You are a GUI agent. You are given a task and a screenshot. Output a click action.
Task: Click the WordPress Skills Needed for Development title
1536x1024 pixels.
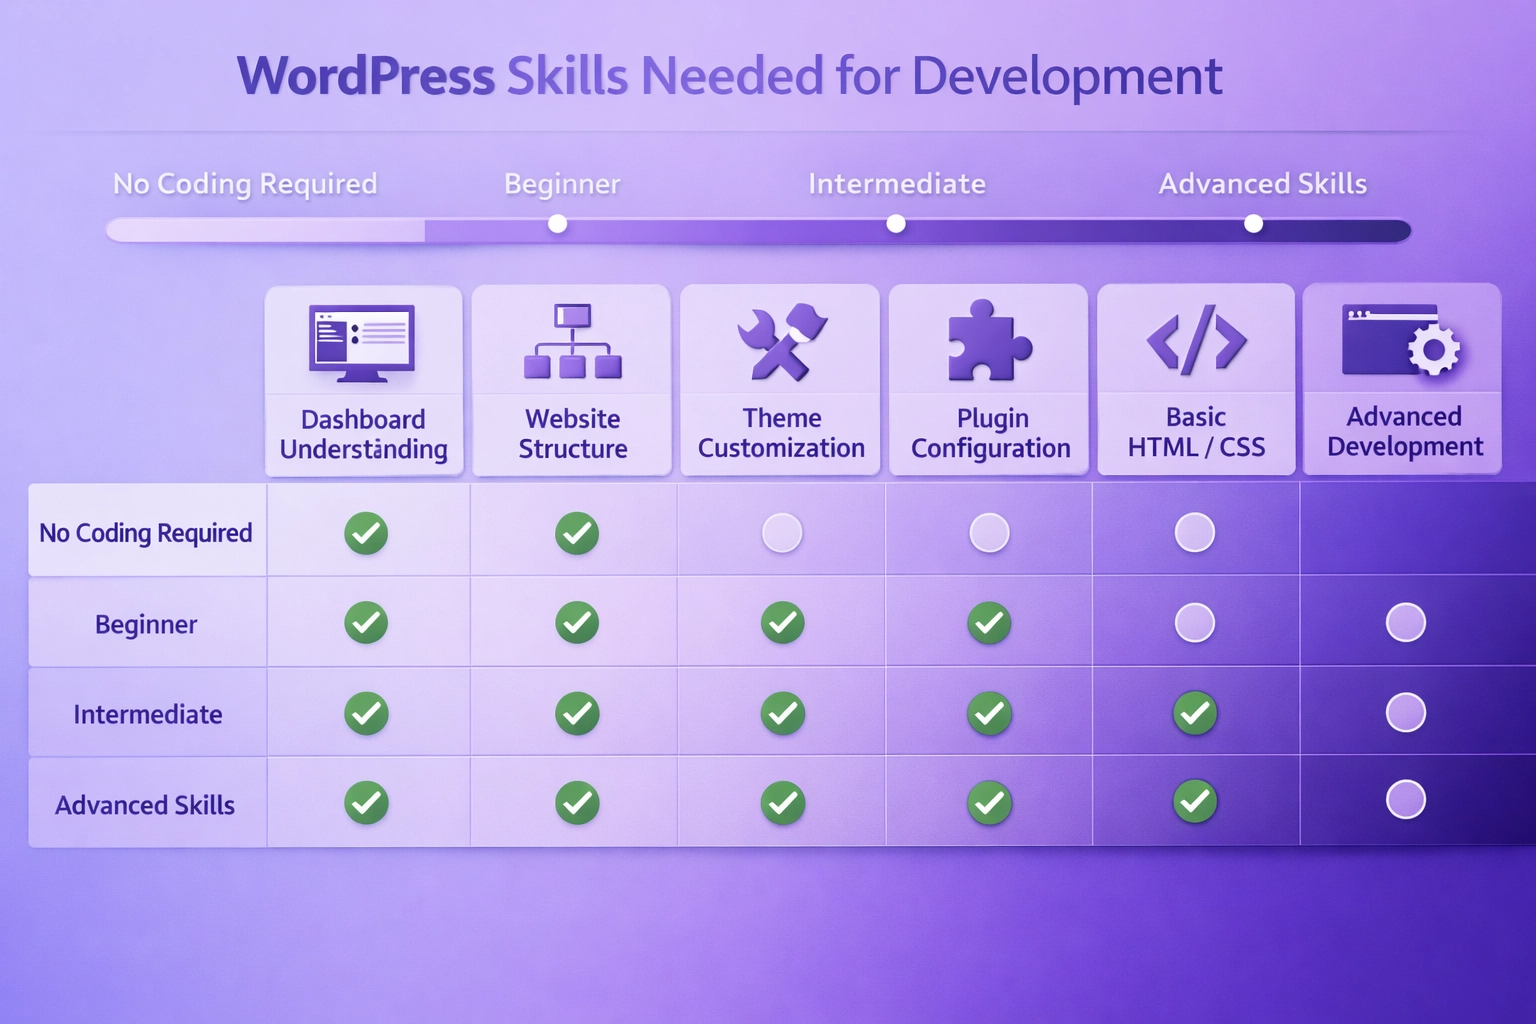(x=730, y=75)
